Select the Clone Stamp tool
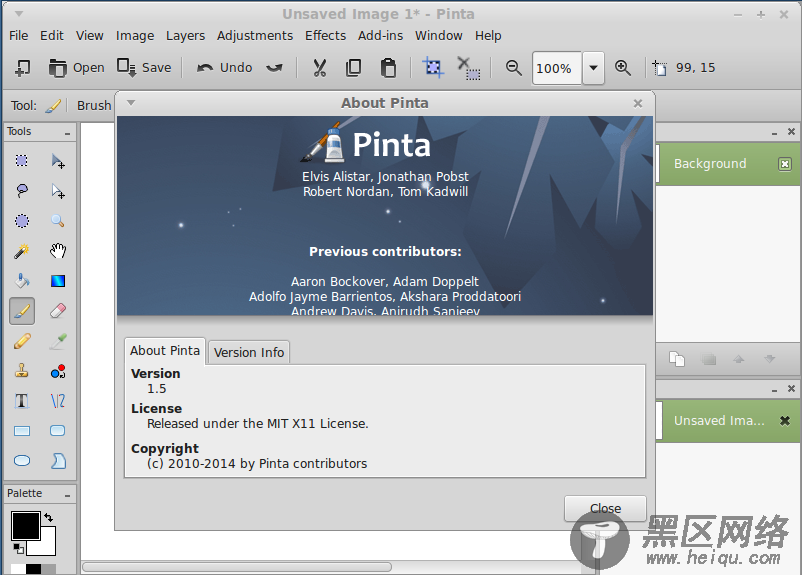Viewport: 802px width, 575px height. tap(21, 371)
